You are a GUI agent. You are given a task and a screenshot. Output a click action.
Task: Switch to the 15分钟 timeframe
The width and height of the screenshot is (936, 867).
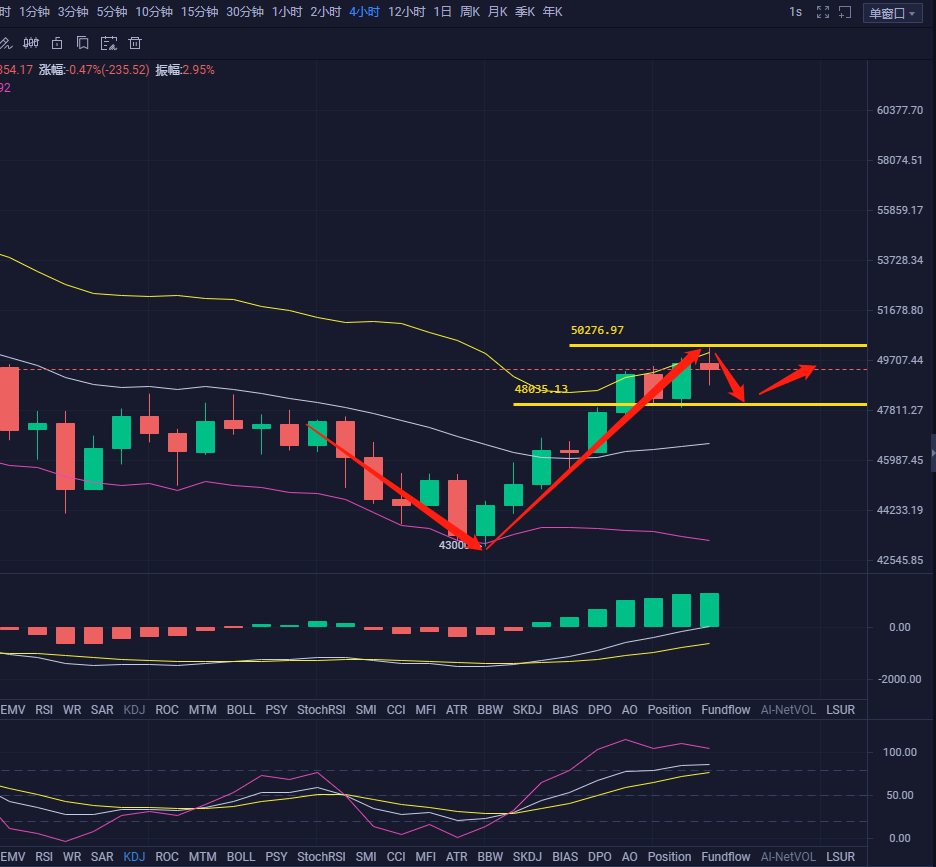coord(199,12)
